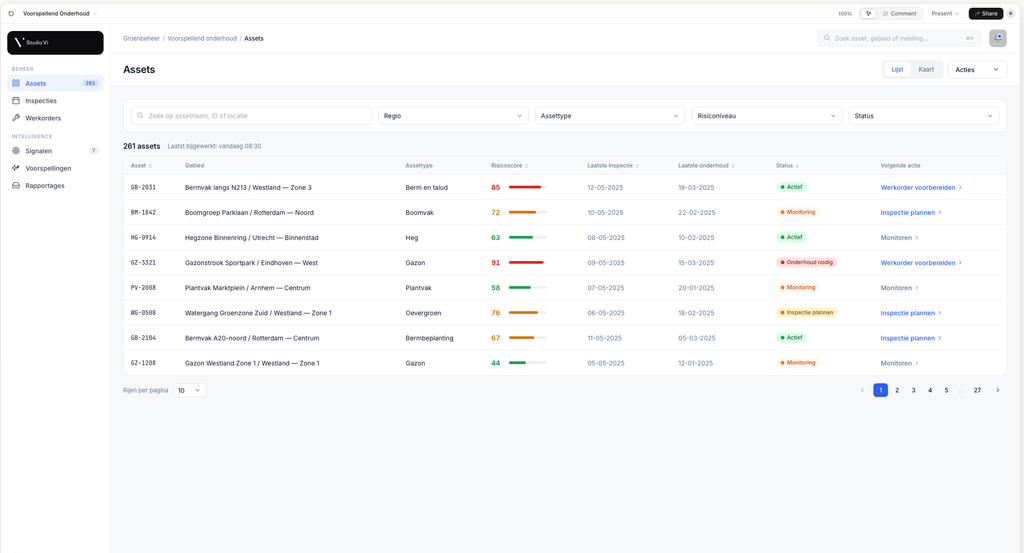Click Inspectie plannen for WG-0508
This screenshot has height=553, width=1024.
pyautogui.click(x=910, y=313)
